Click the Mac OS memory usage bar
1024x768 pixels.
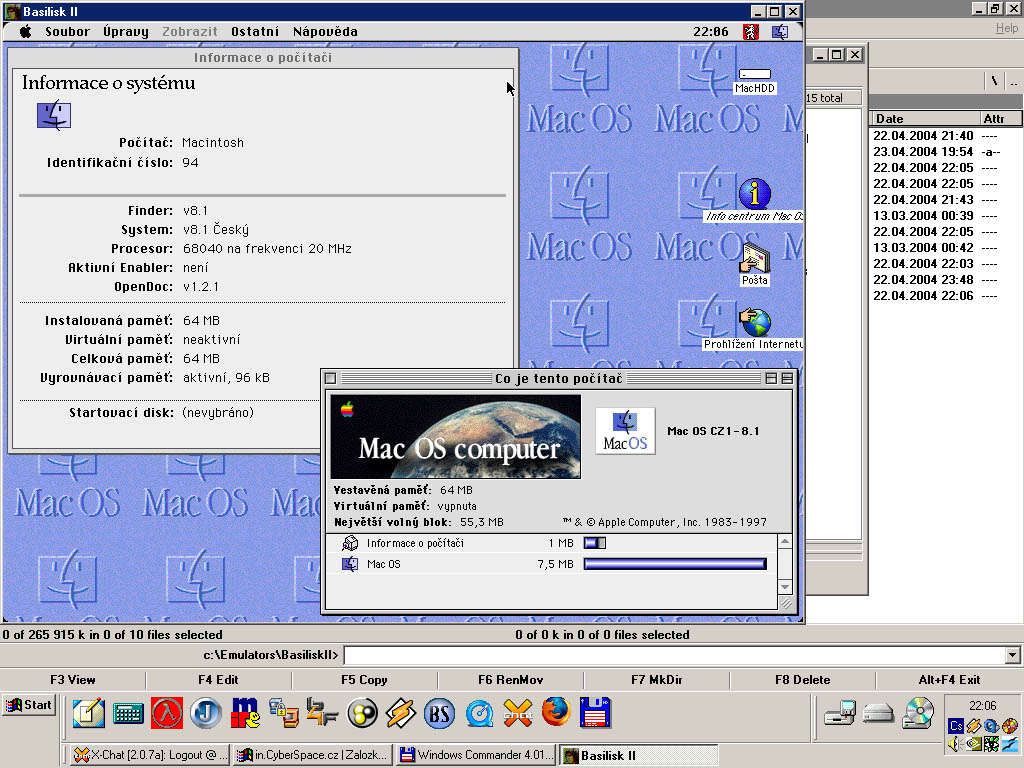pos(675,564)
